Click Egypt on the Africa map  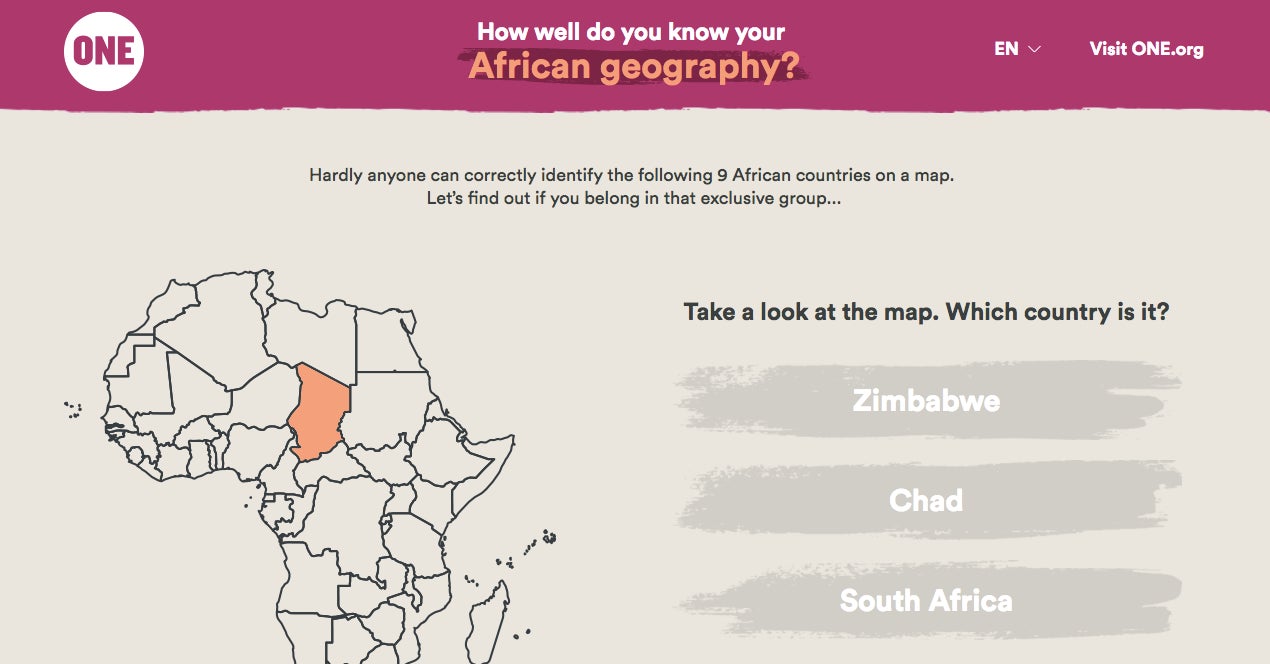tap(388, 338)
